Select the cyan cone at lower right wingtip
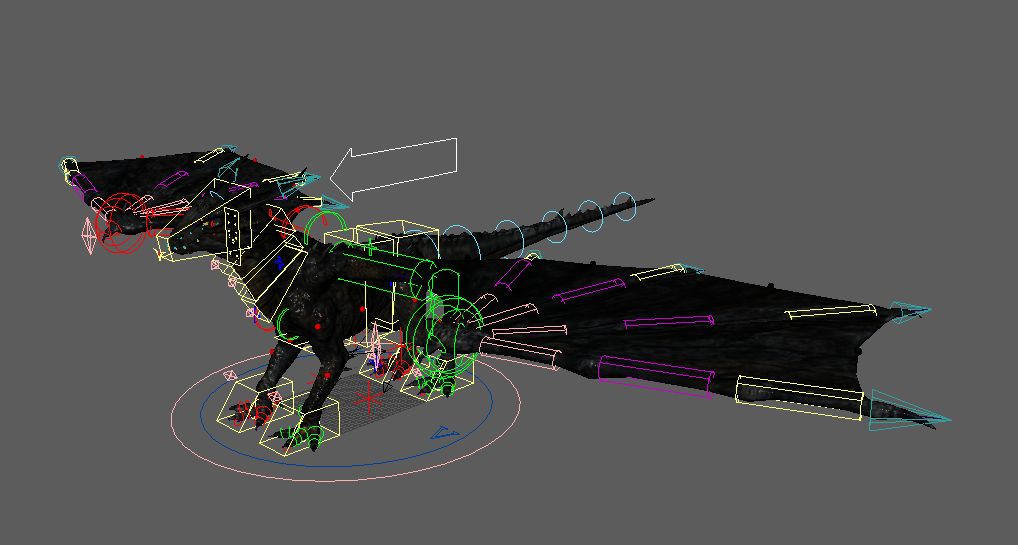Image resolution: width=1018 pixels, height=545 pixels. pos(909,411)
